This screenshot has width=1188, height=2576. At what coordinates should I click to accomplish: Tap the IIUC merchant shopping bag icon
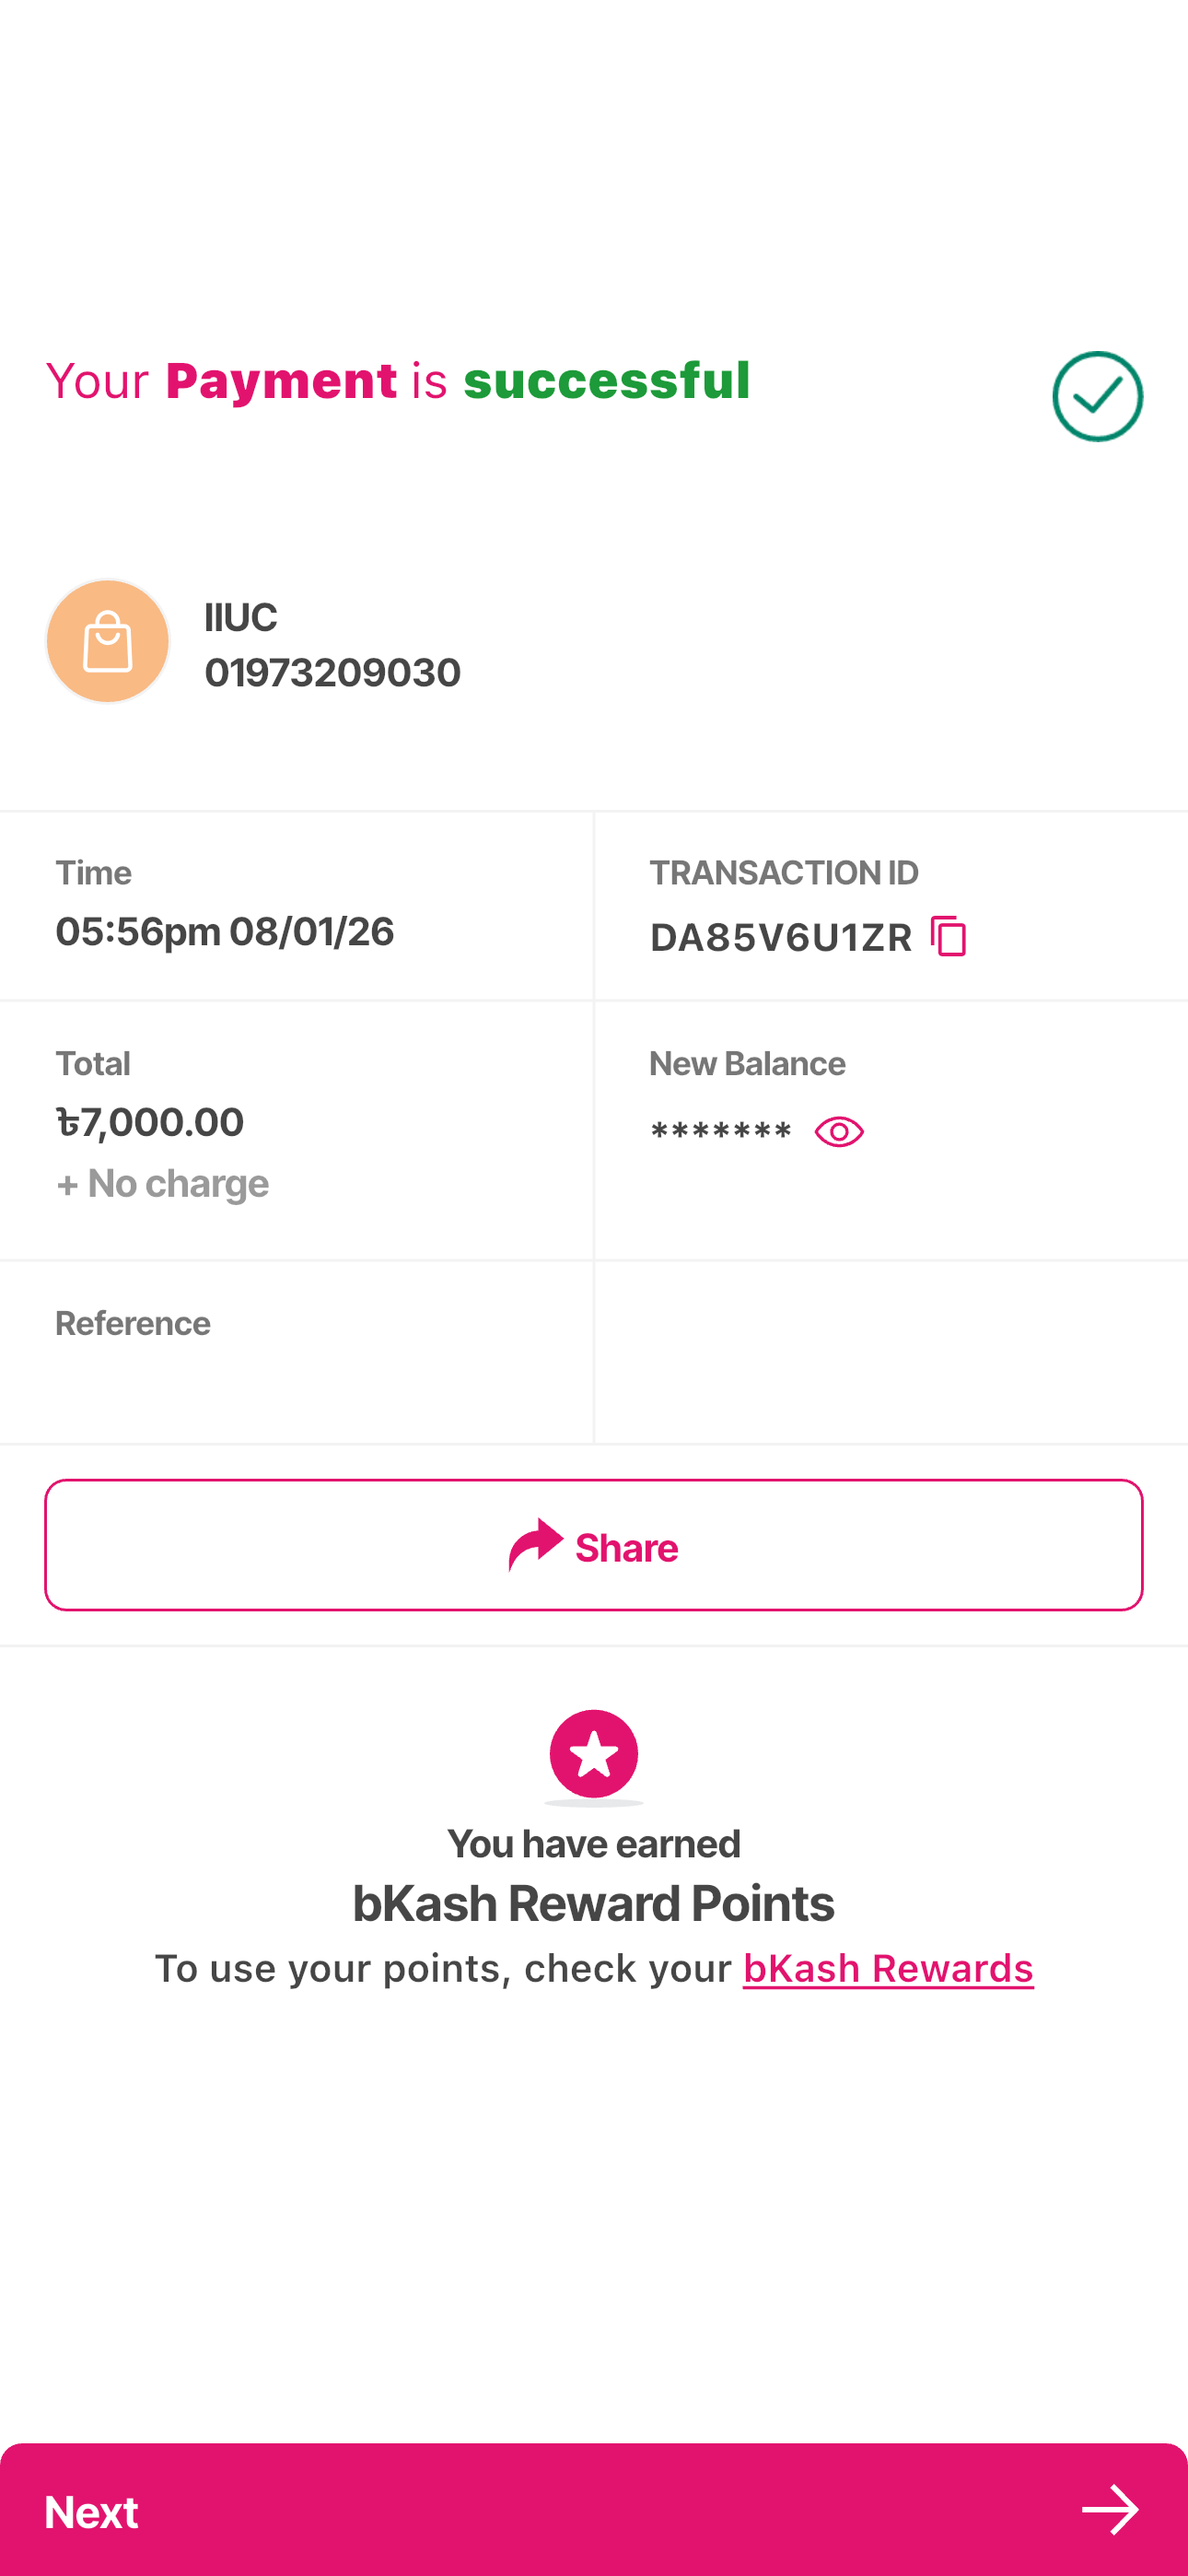[x=108, y=641]
